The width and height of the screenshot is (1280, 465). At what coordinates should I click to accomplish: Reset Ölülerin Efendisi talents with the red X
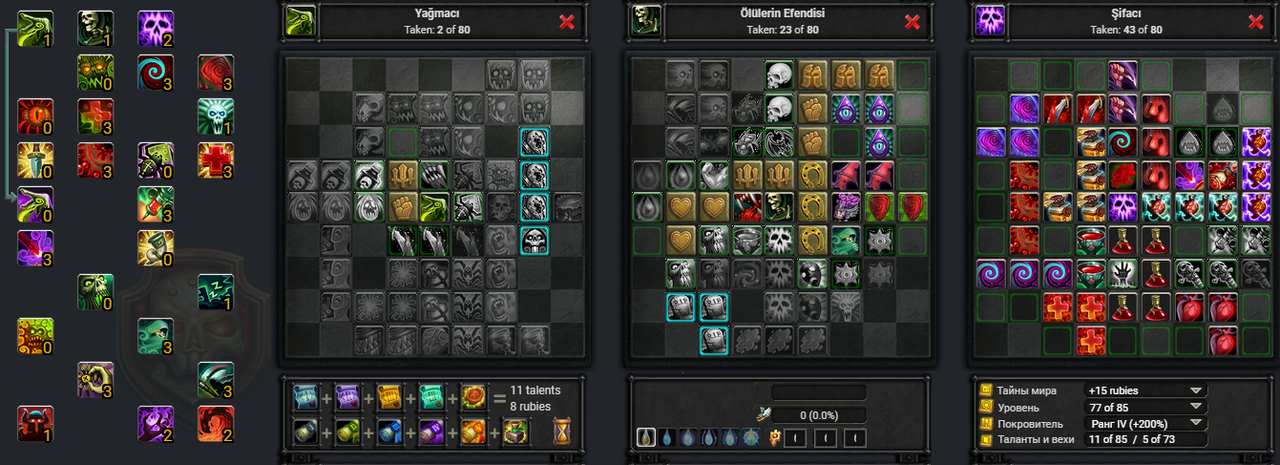tap(912, 22)
